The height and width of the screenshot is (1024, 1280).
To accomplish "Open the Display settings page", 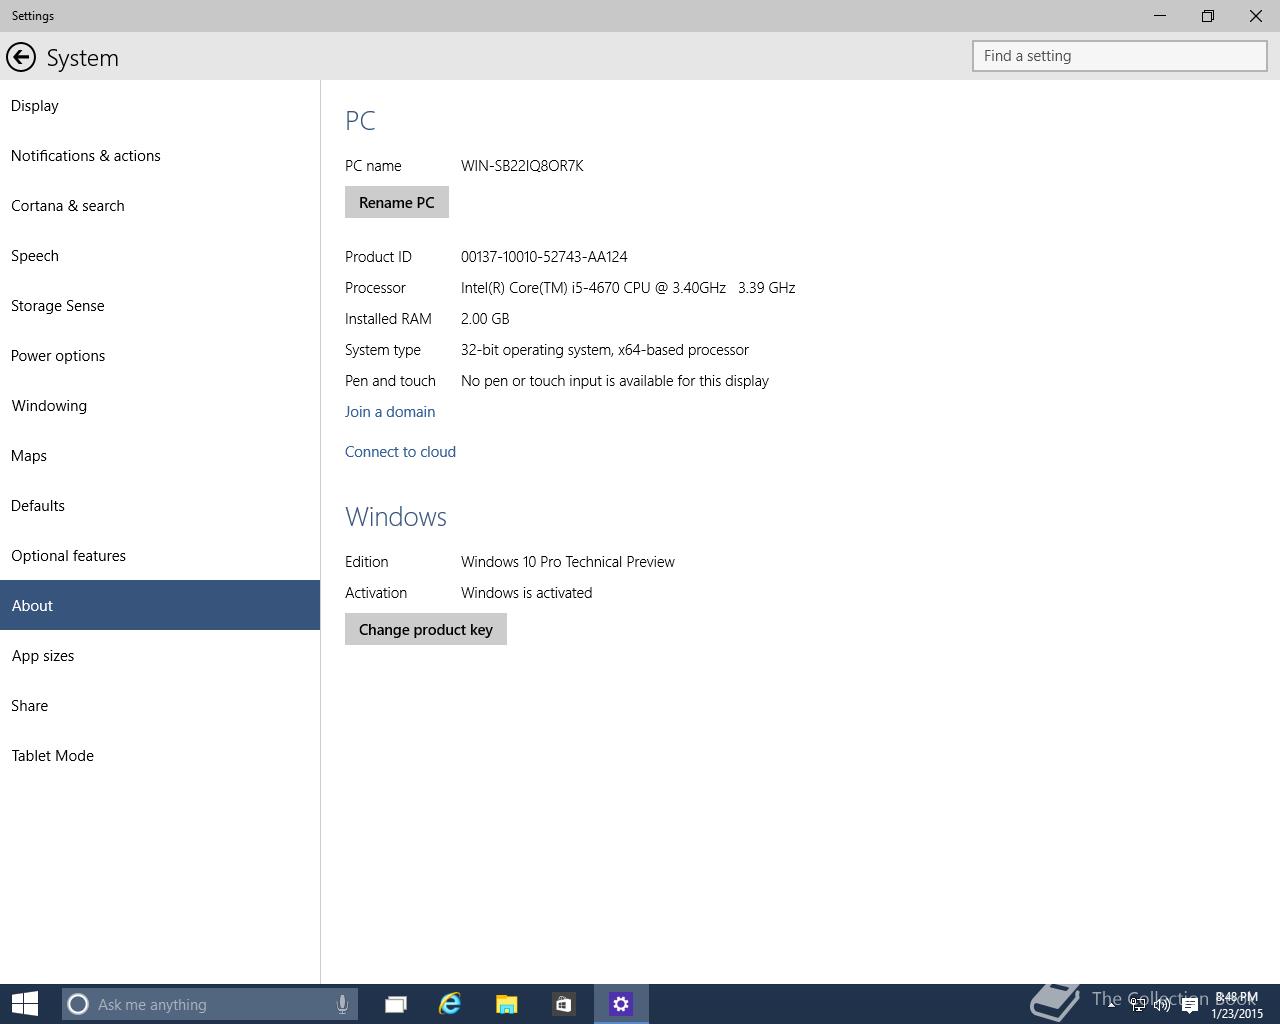I will tap(160, 105).
